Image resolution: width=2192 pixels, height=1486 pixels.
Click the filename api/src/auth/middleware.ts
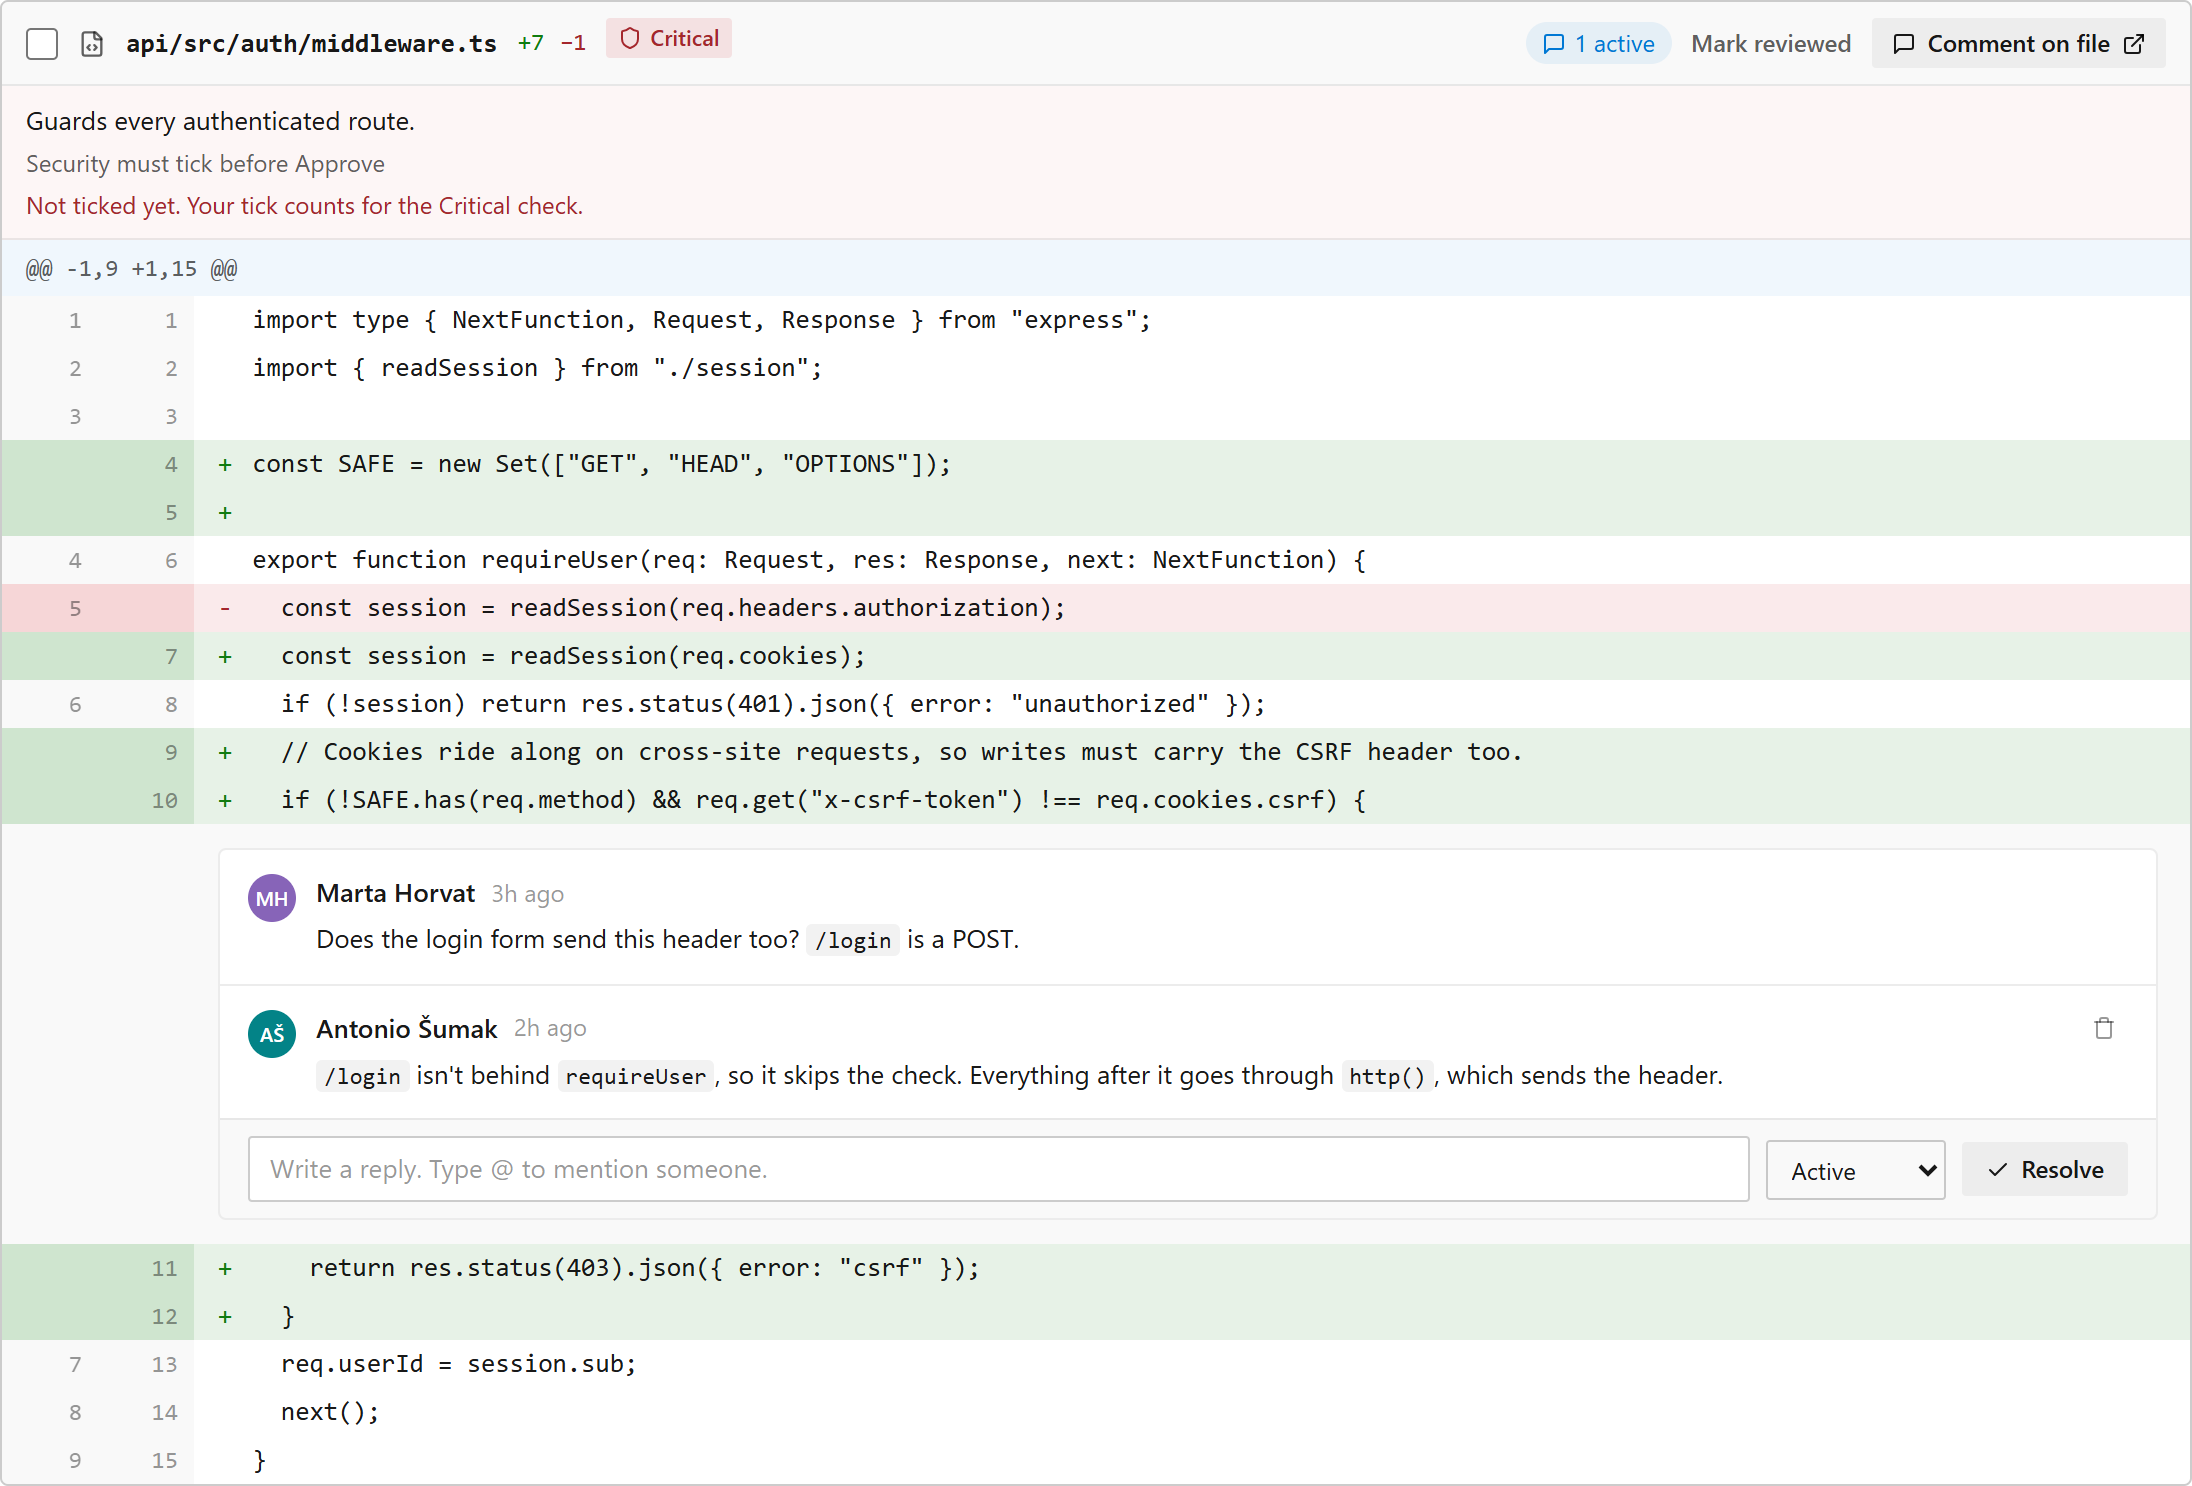coord(311,44)
